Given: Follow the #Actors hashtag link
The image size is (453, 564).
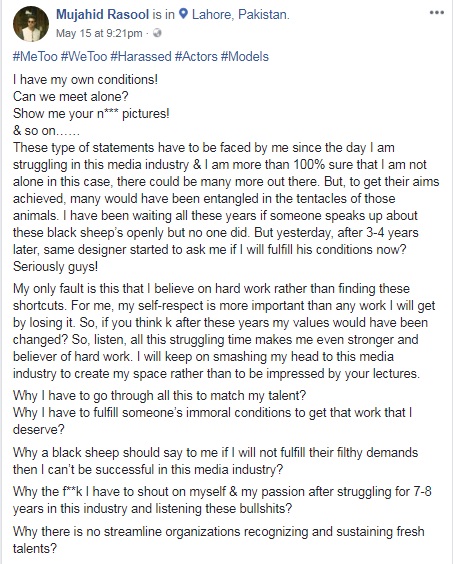Looking at the screenshot, I should pyautogui.click(x=196, y=57).
